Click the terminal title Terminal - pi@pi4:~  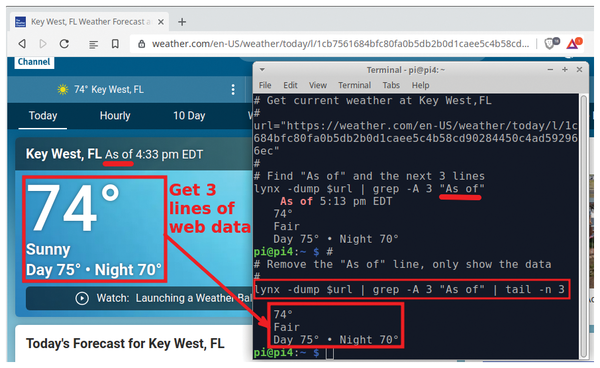coord(406,70)
